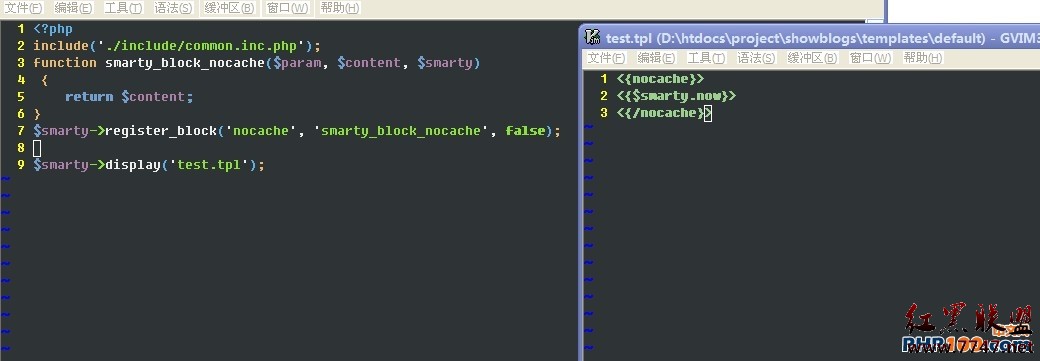Click <{$smarty.now}> on line 2 of test.tpl
This screenshot has height=361, width=1040.
click(x=677, y=96)
